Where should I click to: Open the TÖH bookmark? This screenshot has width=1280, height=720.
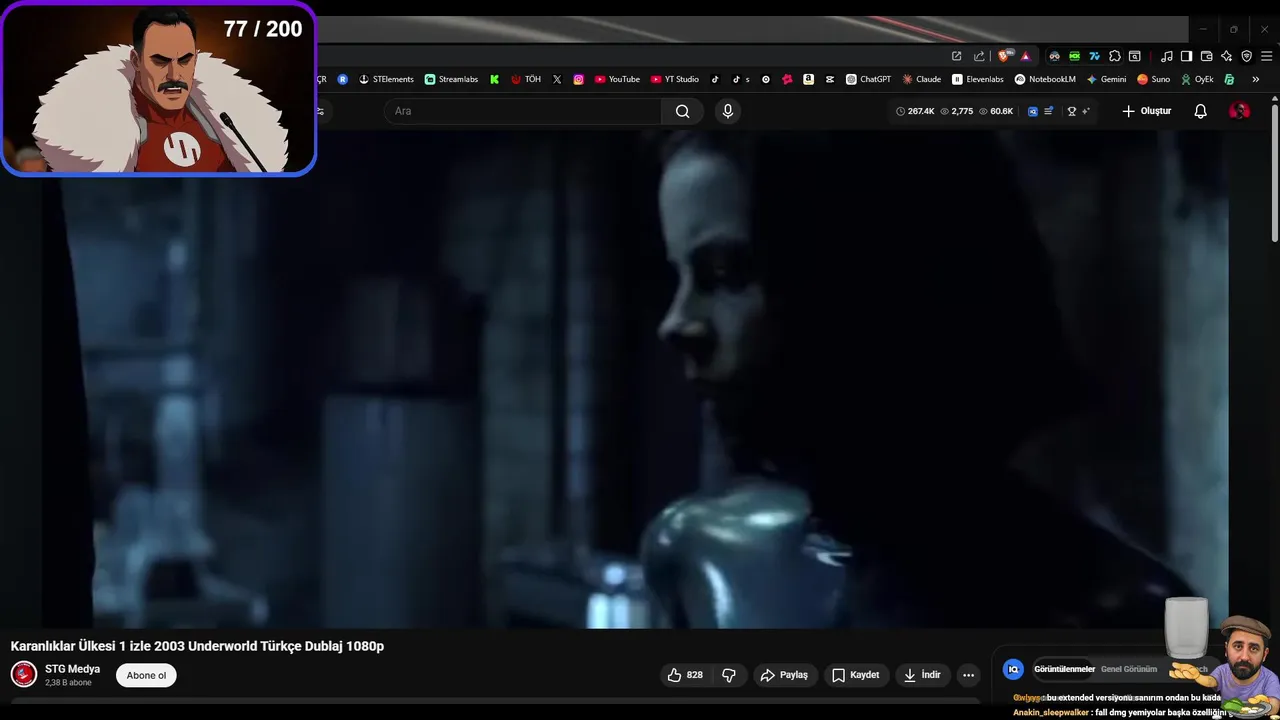tap(526, 79)
